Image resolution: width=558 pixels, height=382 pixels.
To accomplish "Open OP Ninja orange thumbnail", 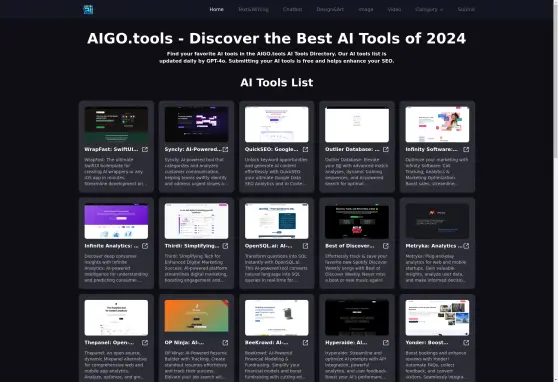I will (x=196, y=316).
